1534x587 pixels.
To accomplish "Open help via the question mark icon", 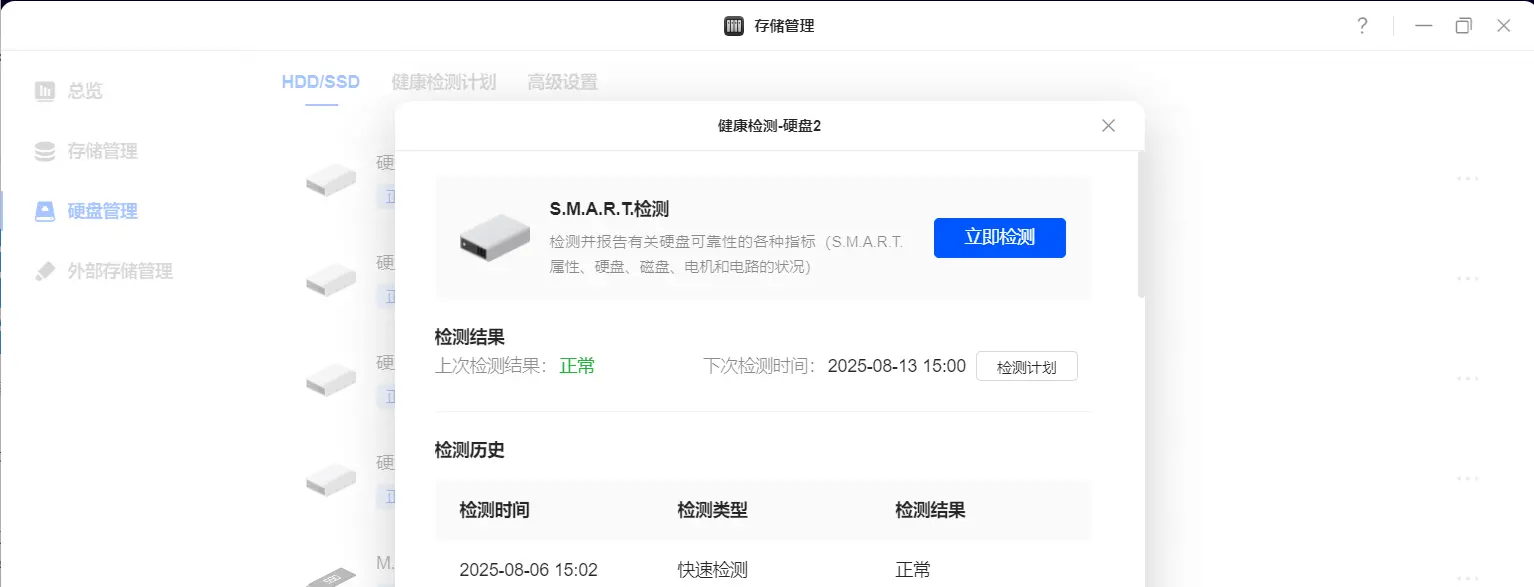I will (1362, 26).
